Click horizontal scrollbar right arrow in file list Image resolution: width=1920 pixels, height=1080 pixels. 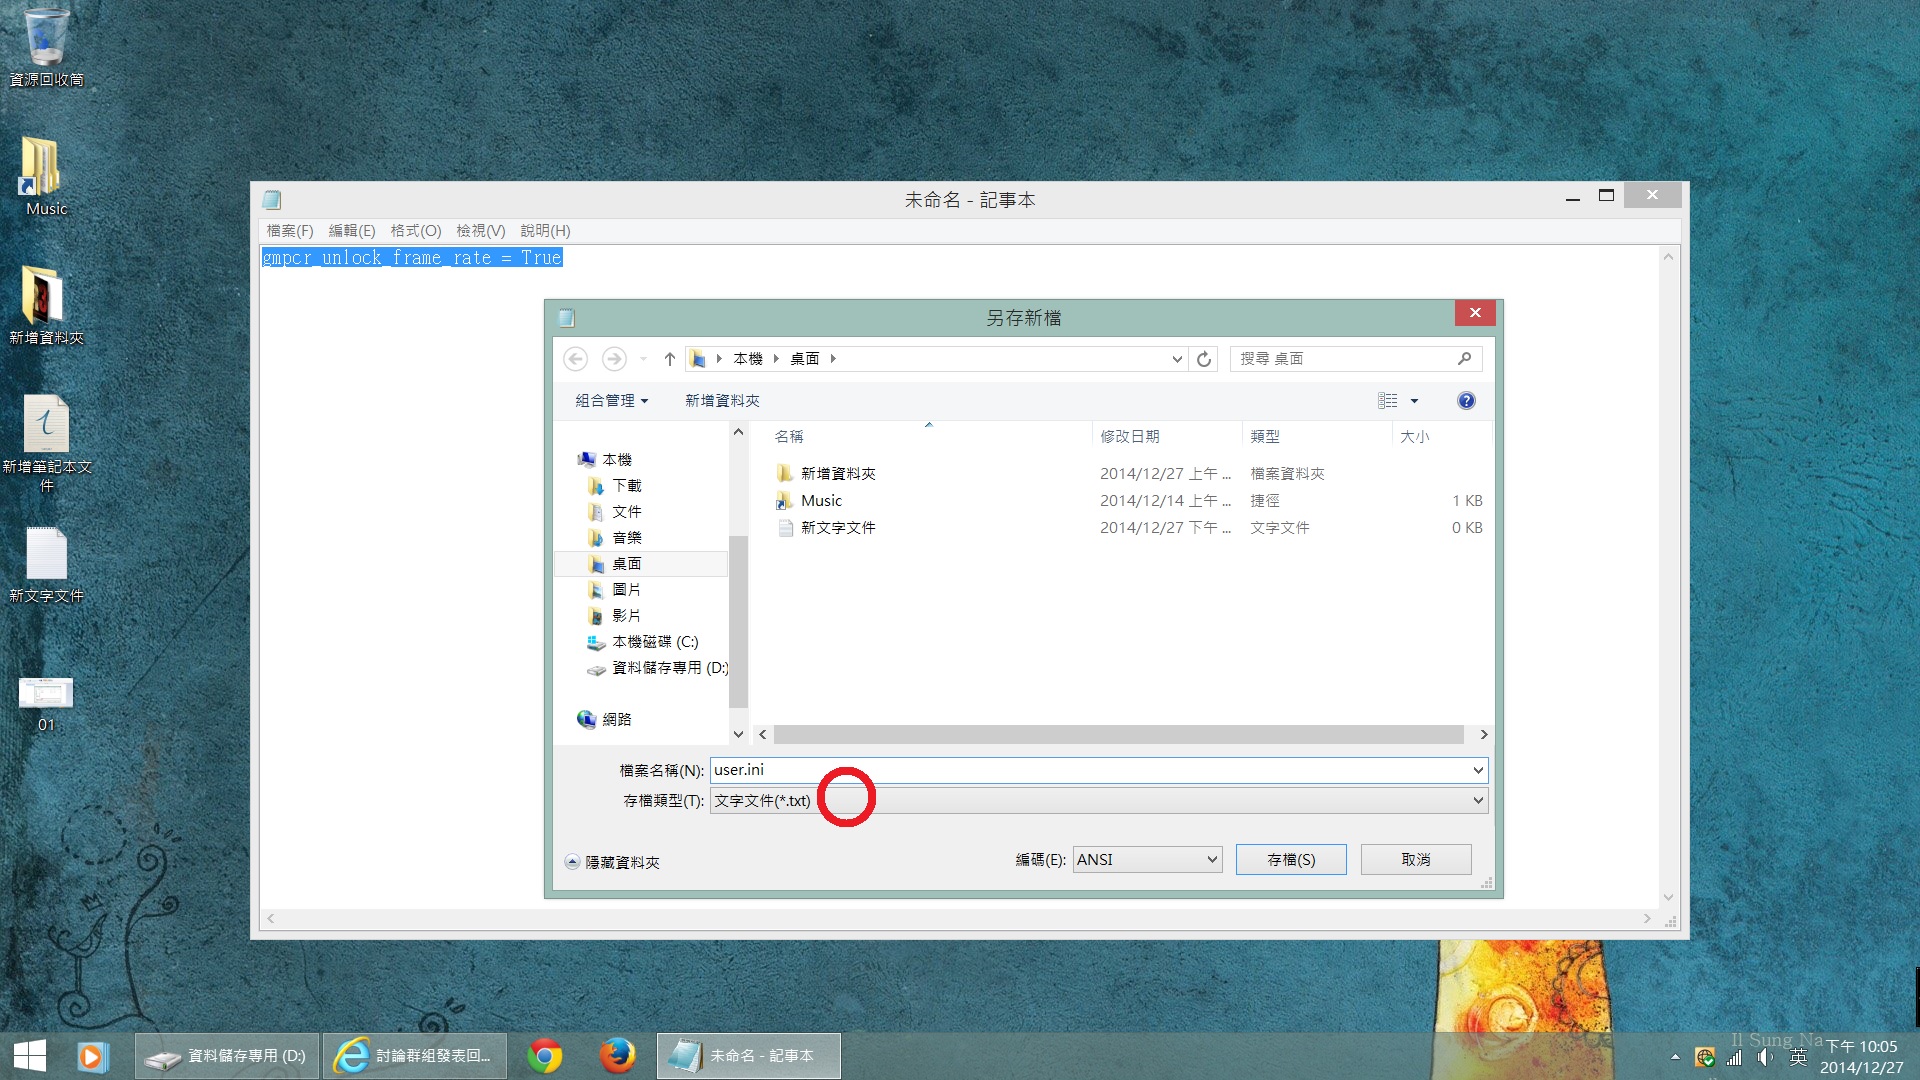(1483, 735)
